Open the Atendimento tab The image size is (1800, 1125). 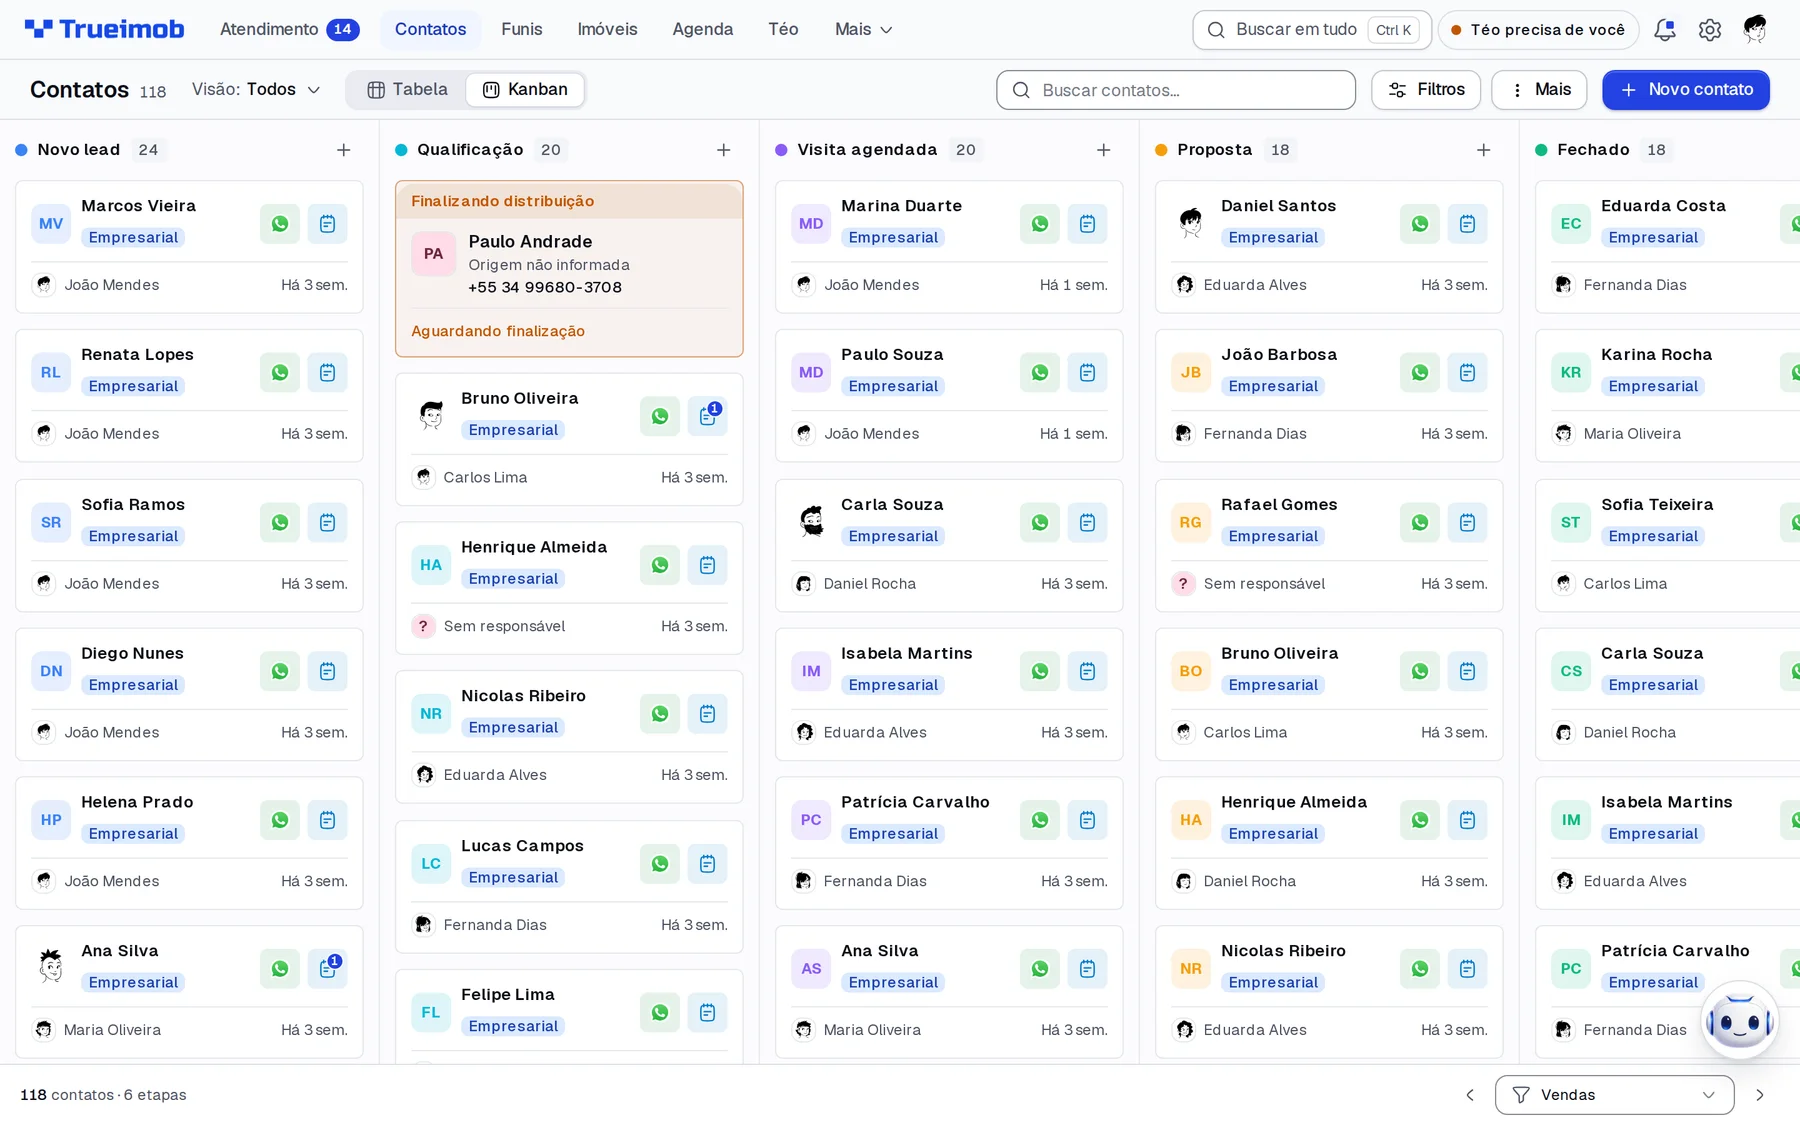[289, 30]
